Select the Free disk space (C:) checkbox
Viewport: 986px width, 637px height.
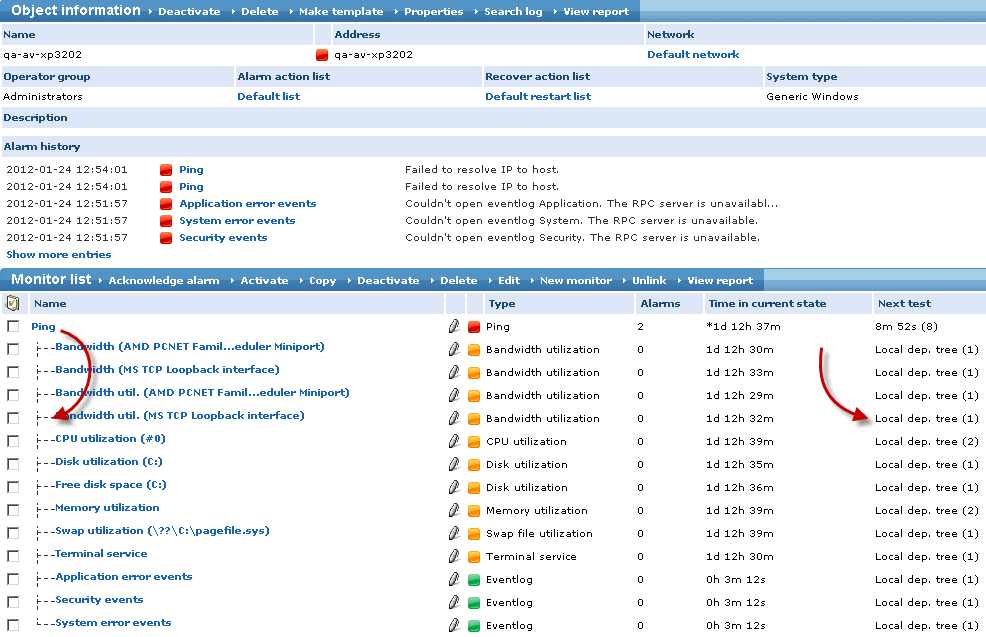13,487
